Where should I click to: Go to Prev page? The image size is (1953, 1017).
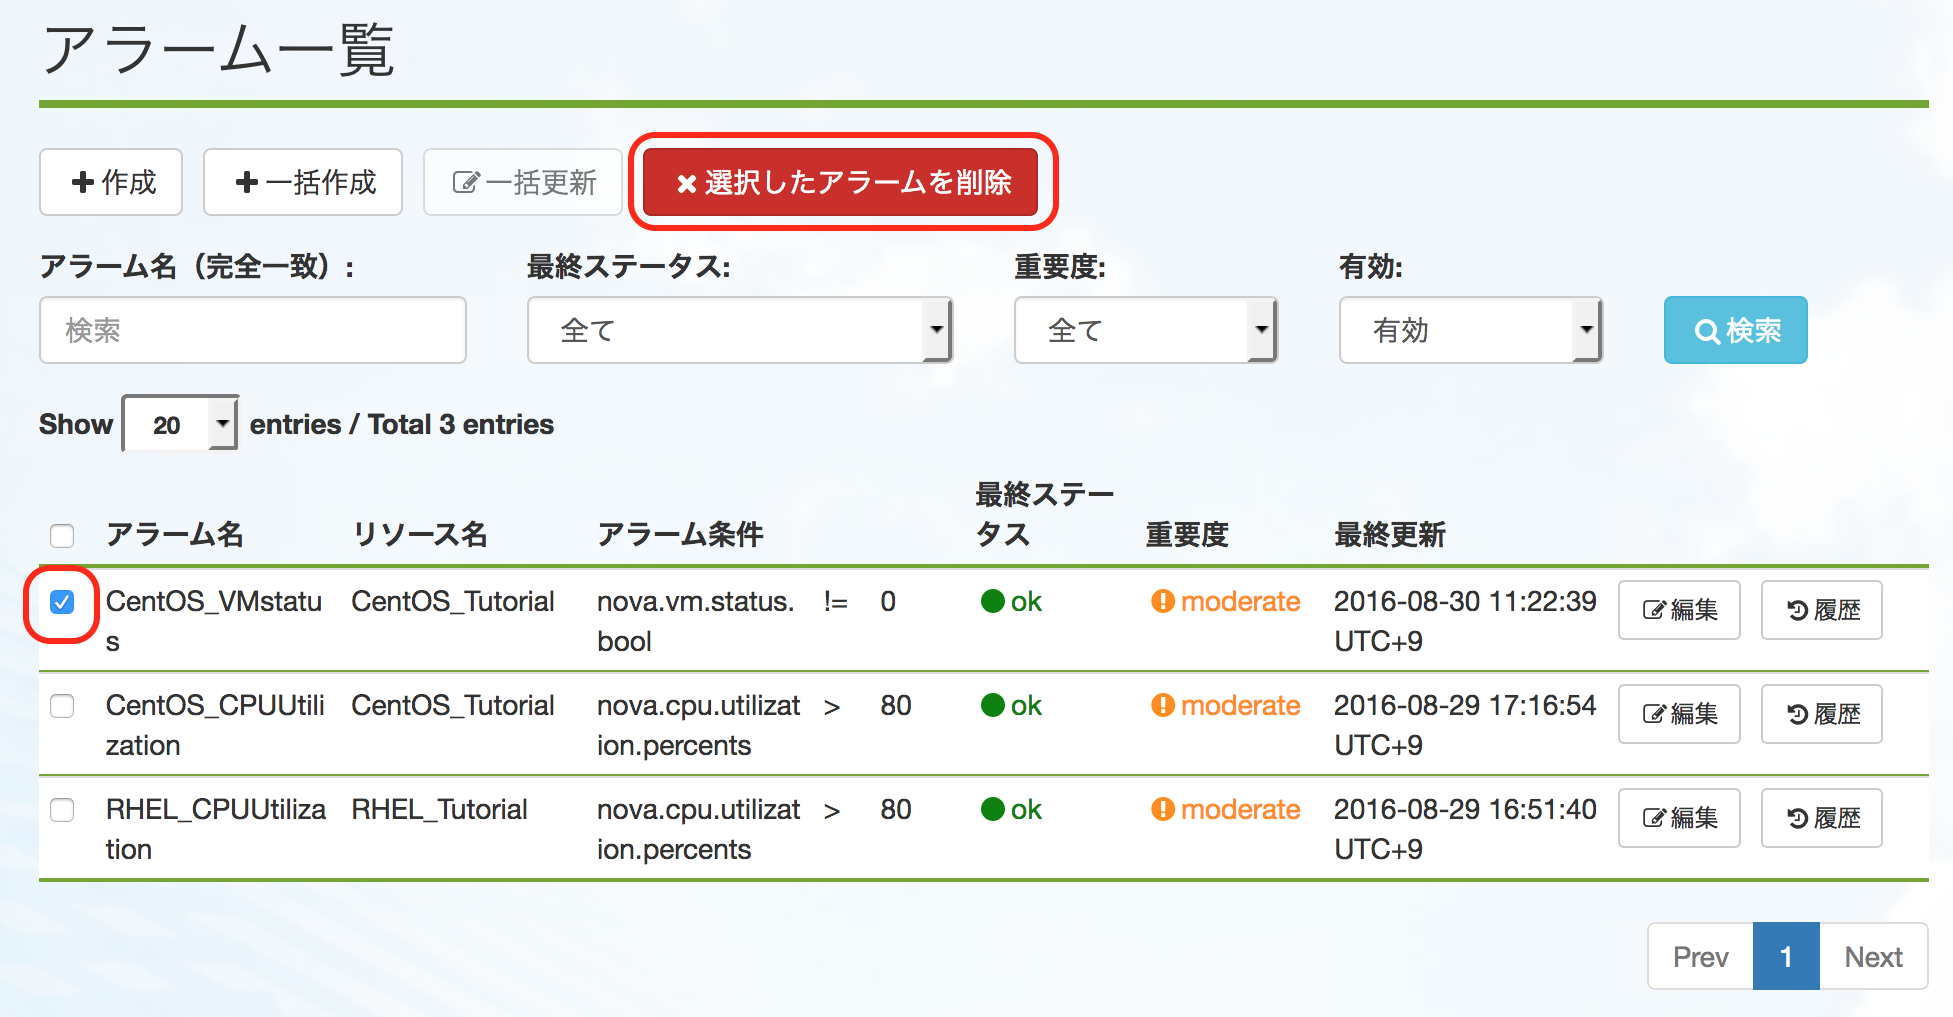(x=1701, y=957)
